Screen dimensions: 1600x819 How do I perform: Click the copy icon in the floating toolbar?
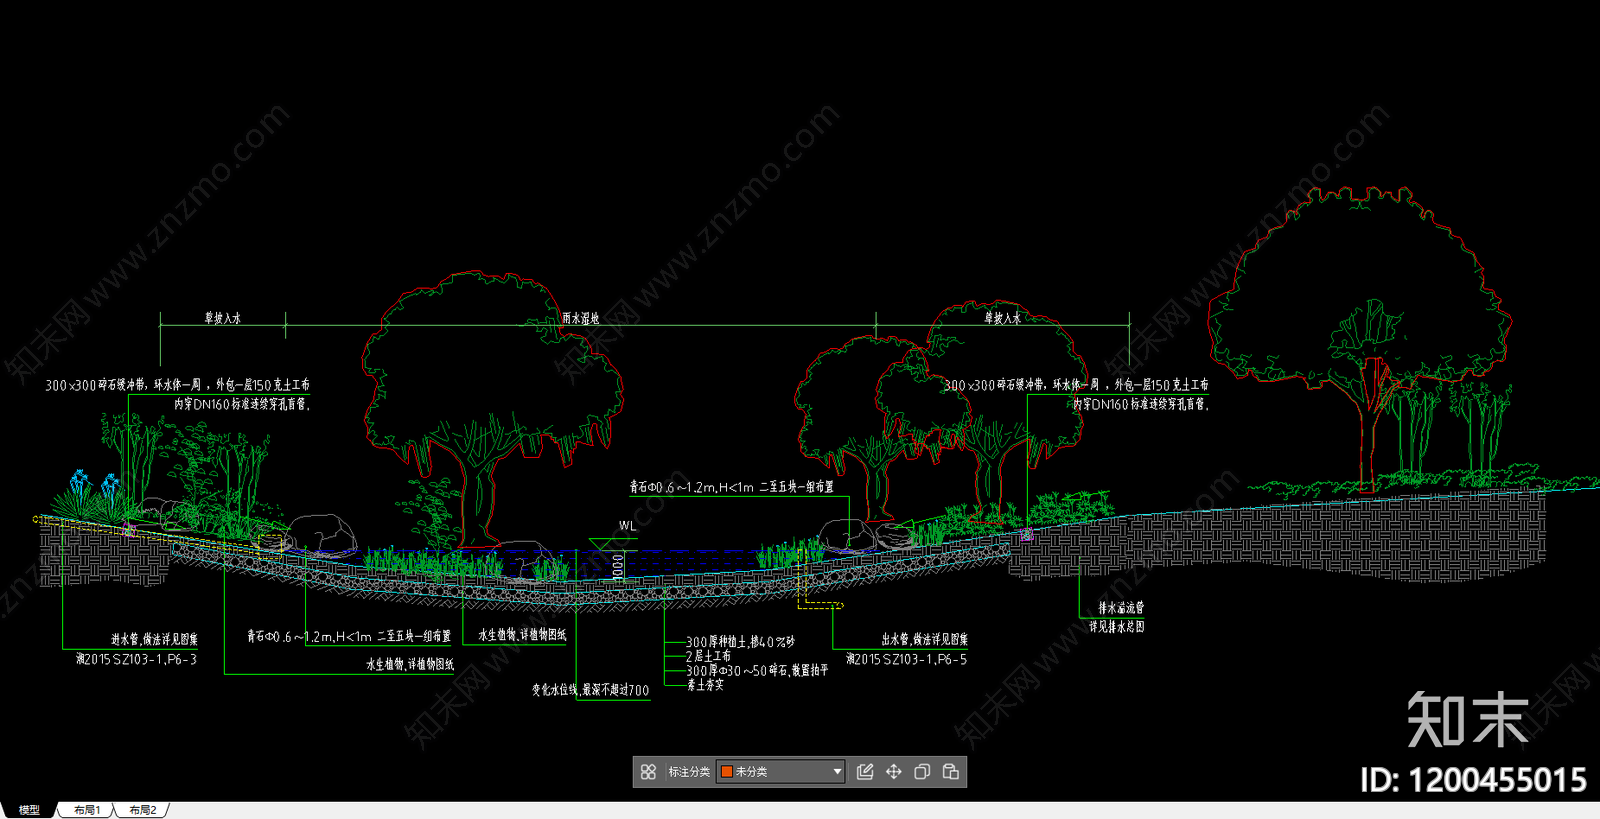(x=922, y=772)
